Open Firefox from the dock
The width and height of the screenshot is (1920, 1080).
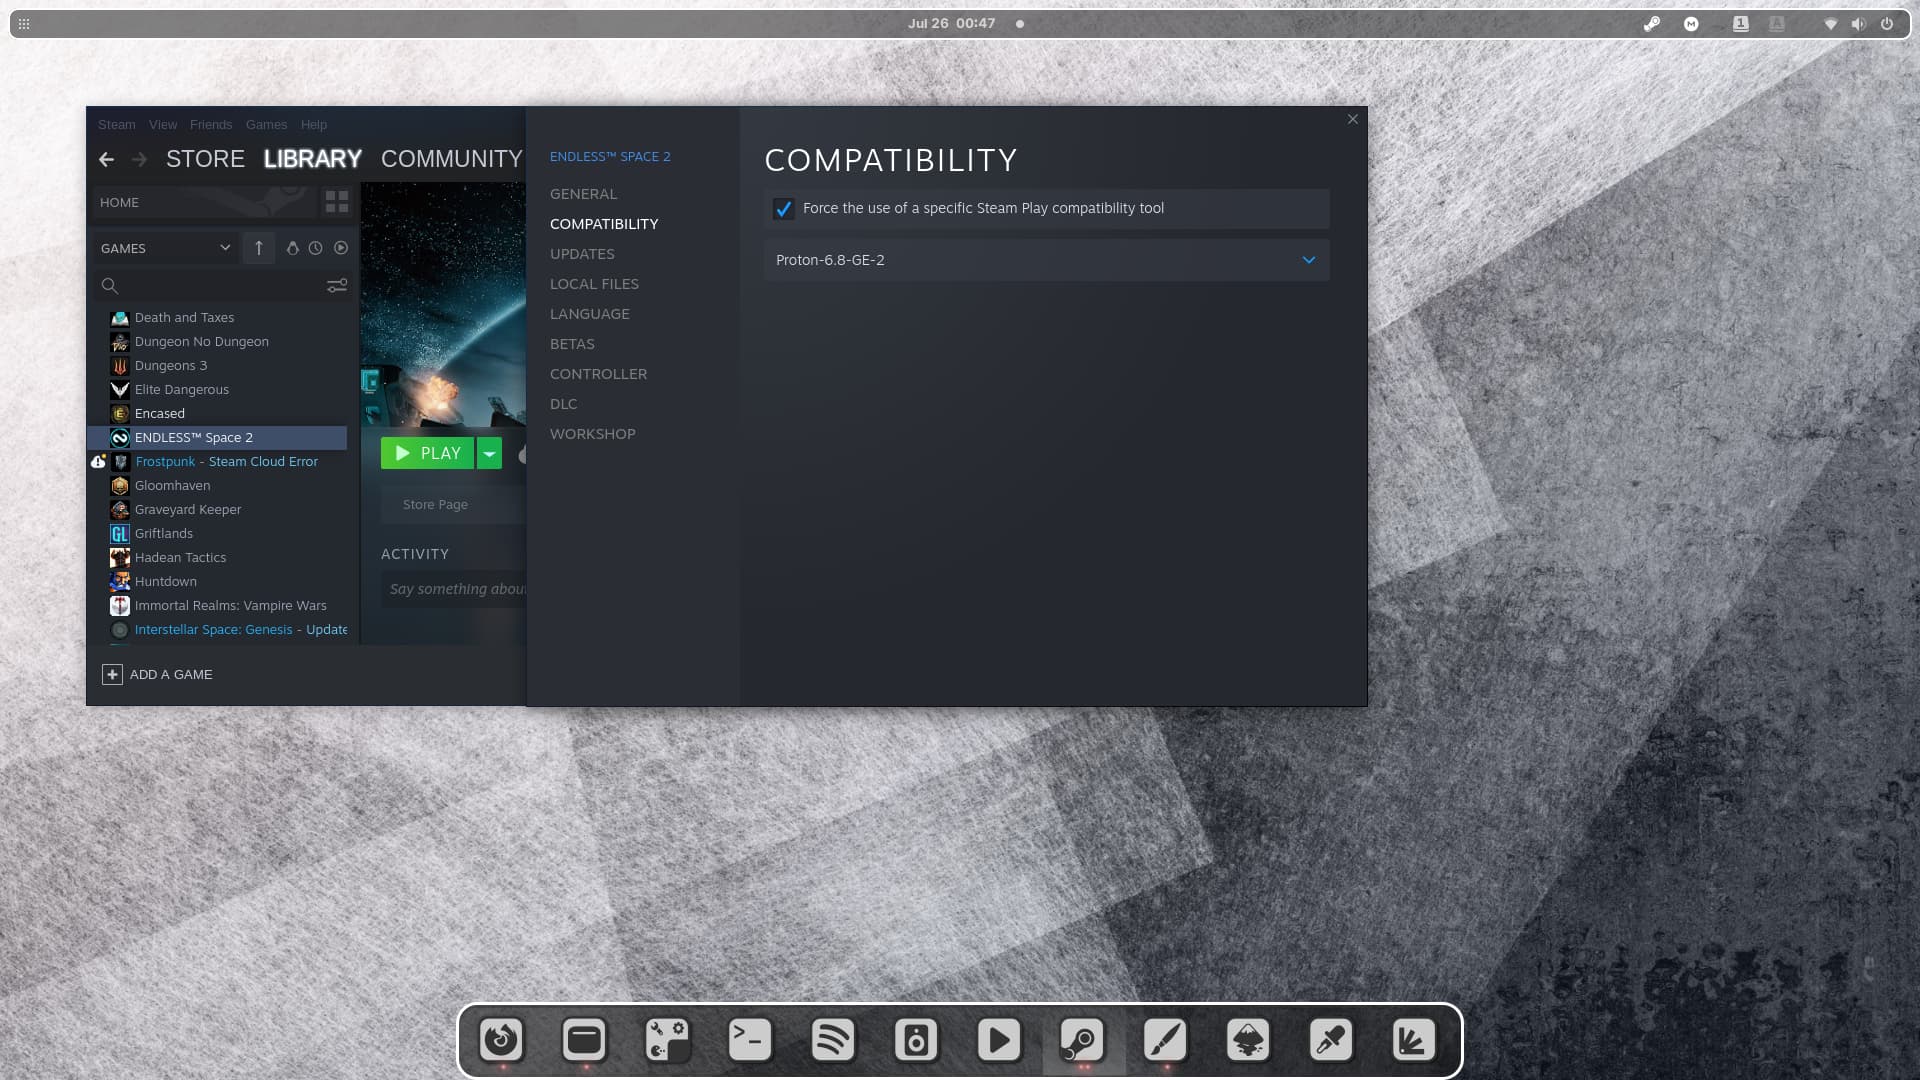point(501,1040)
